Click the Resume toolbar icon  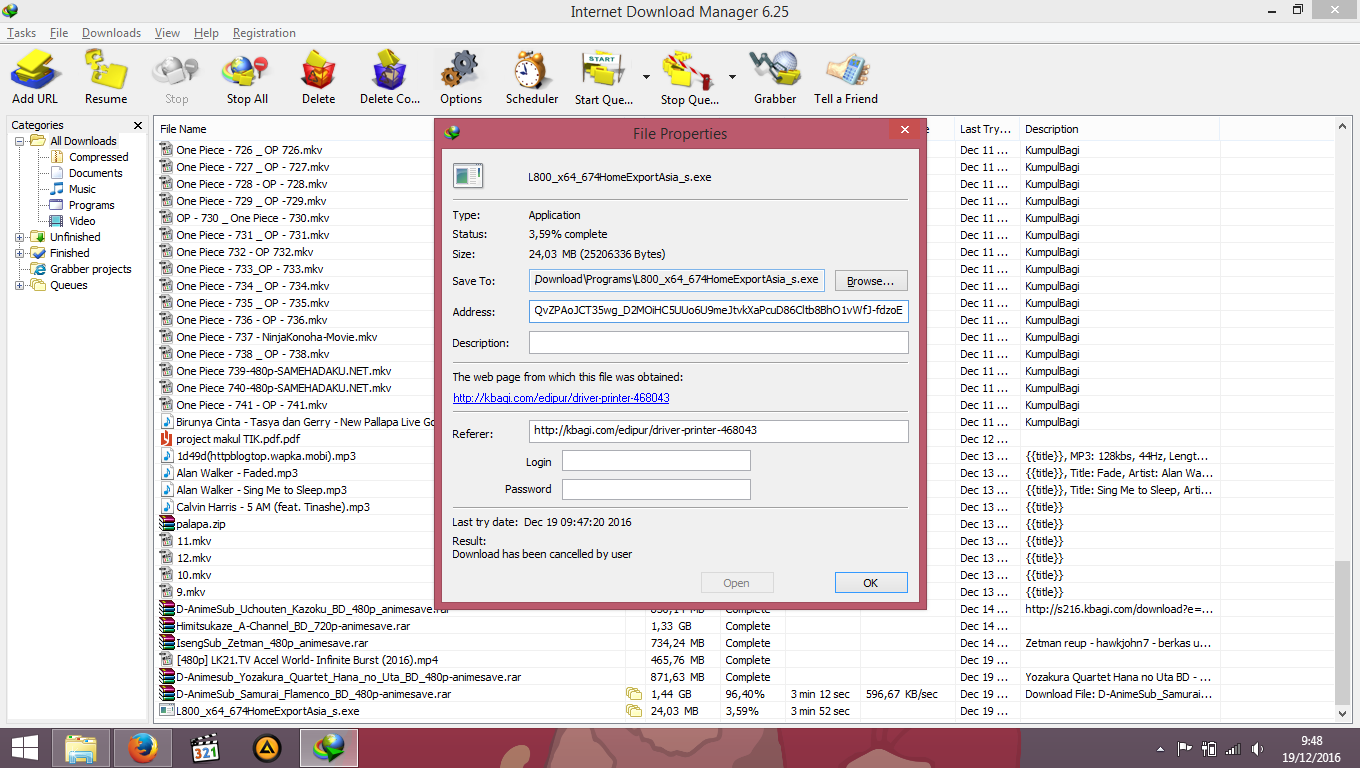click(x=105, y=70)
